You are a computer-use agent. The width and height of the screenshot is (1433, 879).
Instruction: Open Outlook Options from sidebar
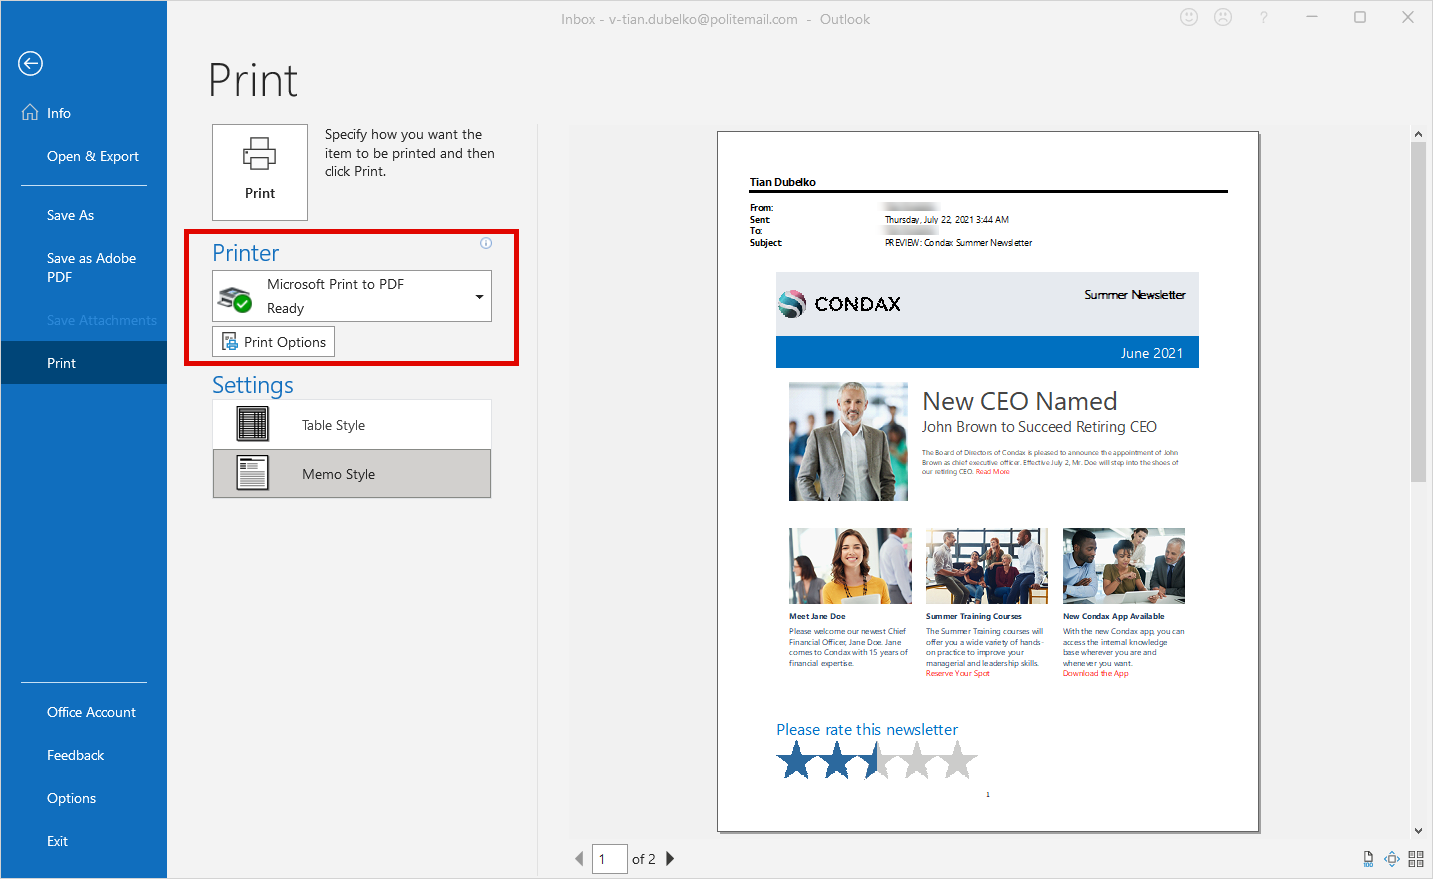(84, 798)
